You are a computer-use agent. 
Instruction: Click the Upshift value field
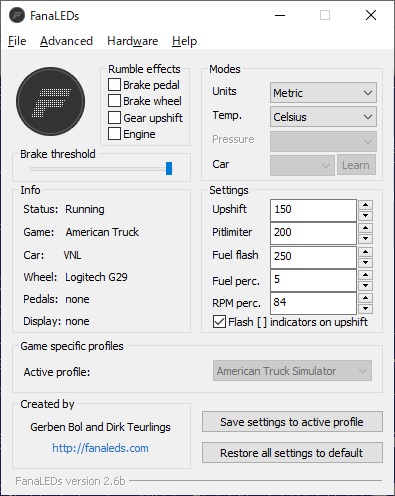313,210
